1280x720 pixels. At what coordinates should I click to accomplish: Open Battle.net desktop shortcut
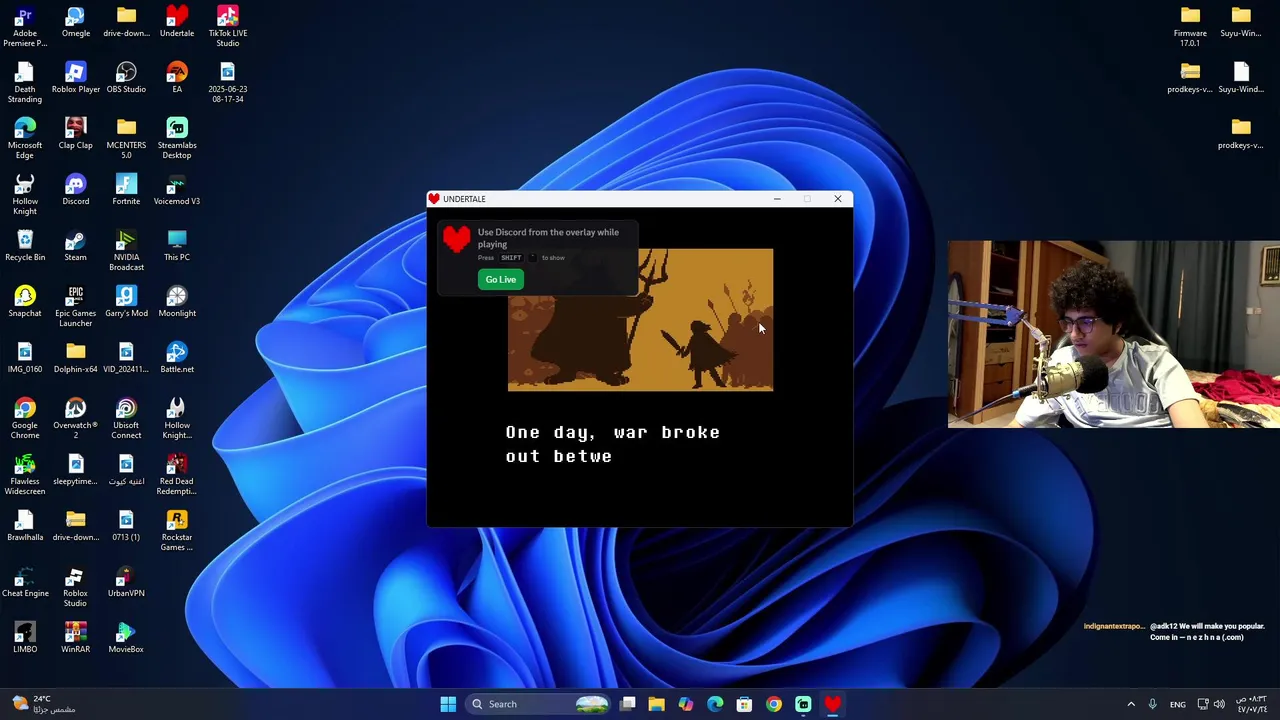click(177, 358)
